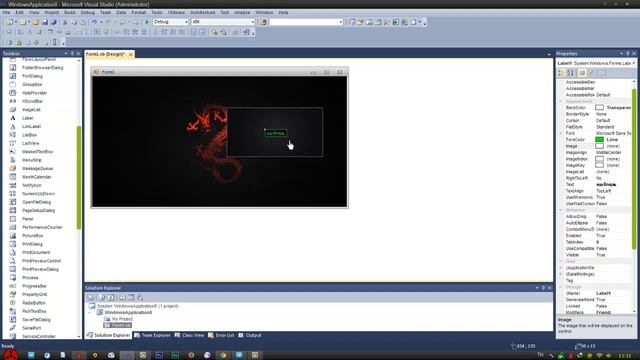This screenshot has height=360, width=640.
Task: Click the Windows Start orb
Action: pos(11,355)
